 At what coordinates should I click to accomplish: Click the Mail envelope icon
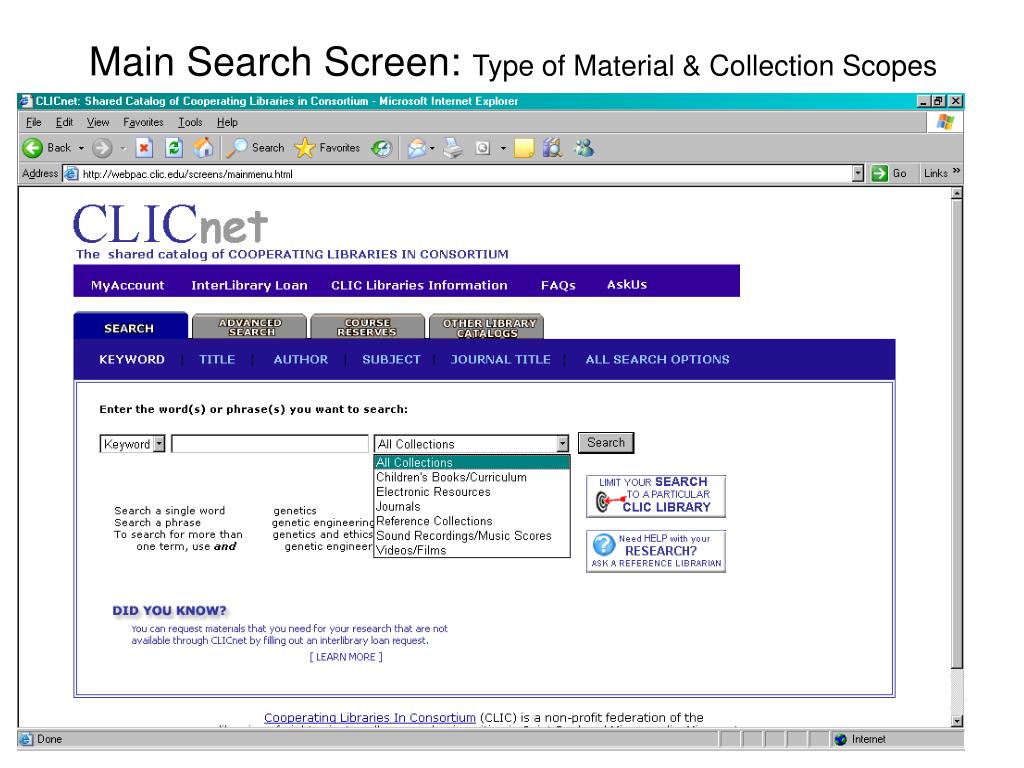point(417,148)
